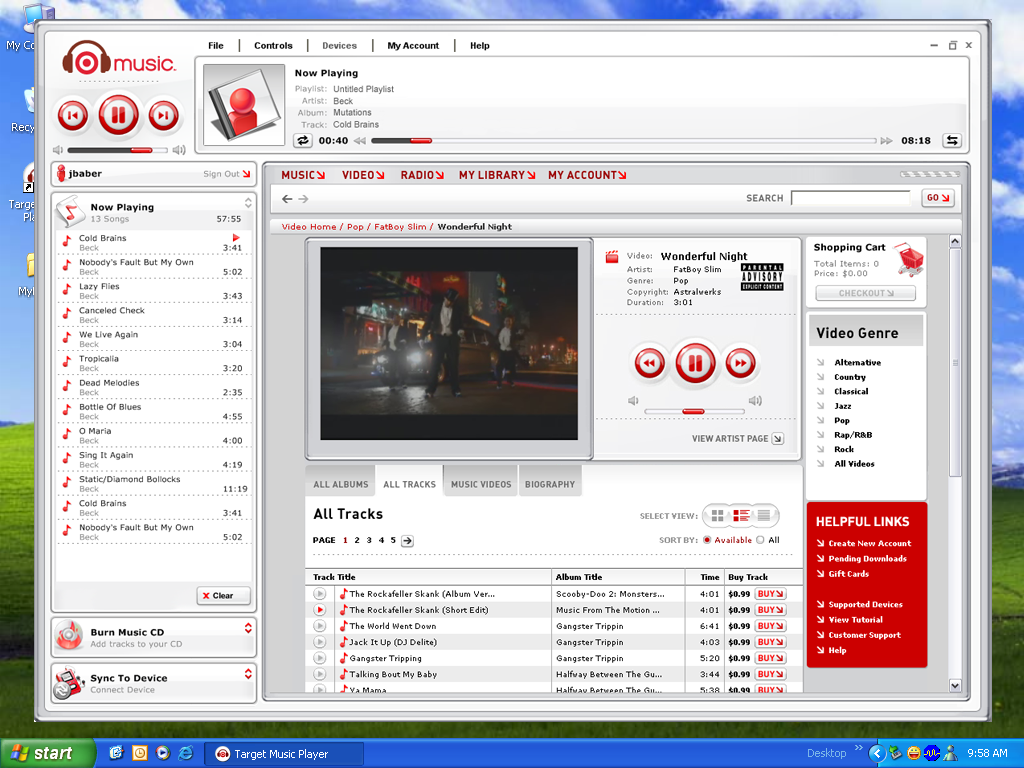1024x768 pixels.
Task: Collapse the Now Playing playlist panel
Action: click(x=248, y=202)
